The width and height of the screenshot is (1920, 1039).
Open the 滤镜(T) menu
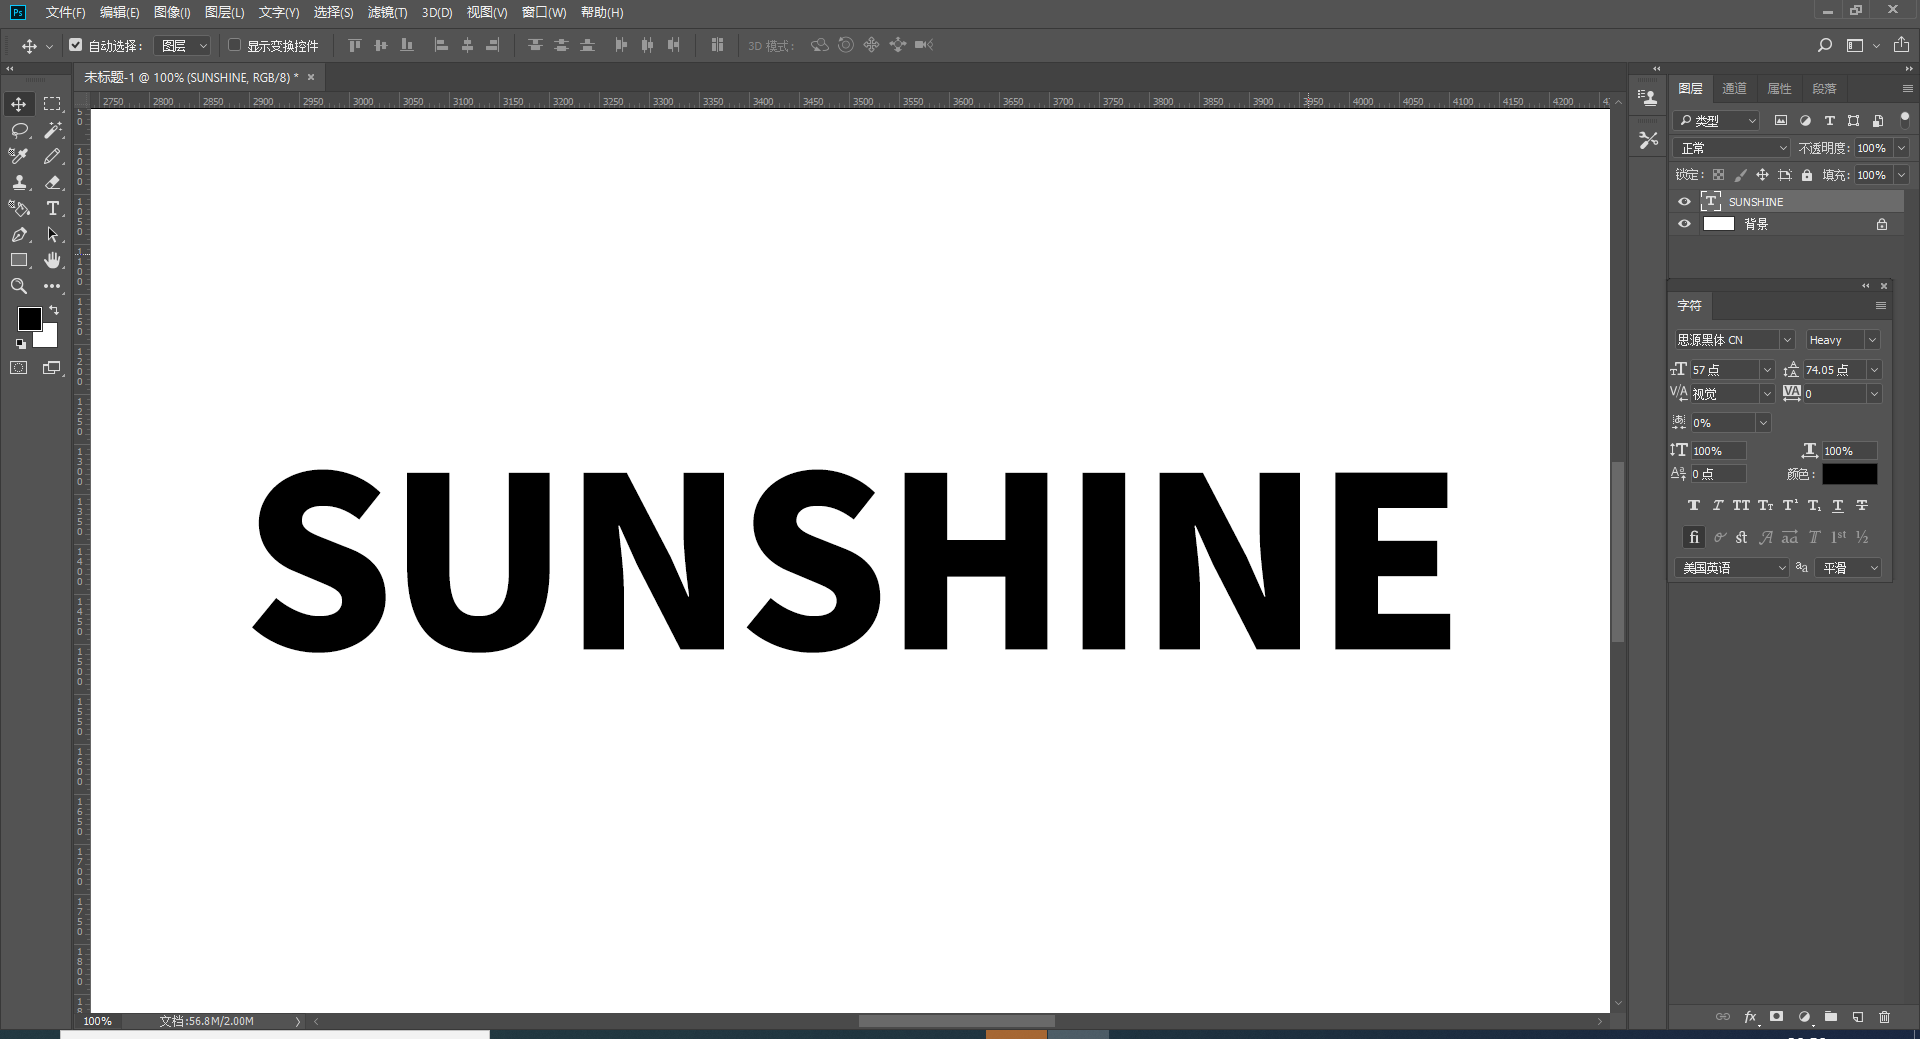[x=387, y=12]
